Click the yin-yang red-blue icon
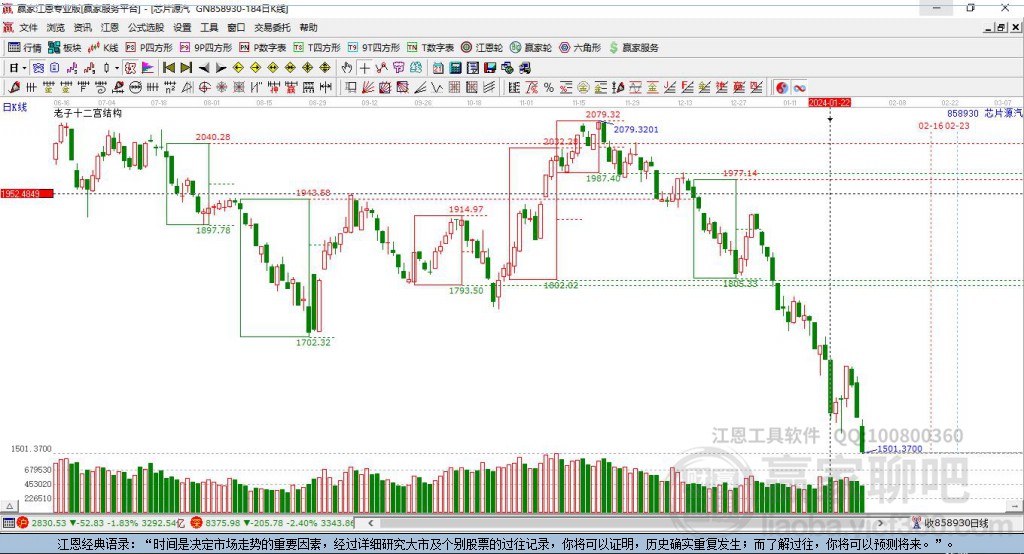Viewport: 1024px width, 554px height. [x=782, y=88]
